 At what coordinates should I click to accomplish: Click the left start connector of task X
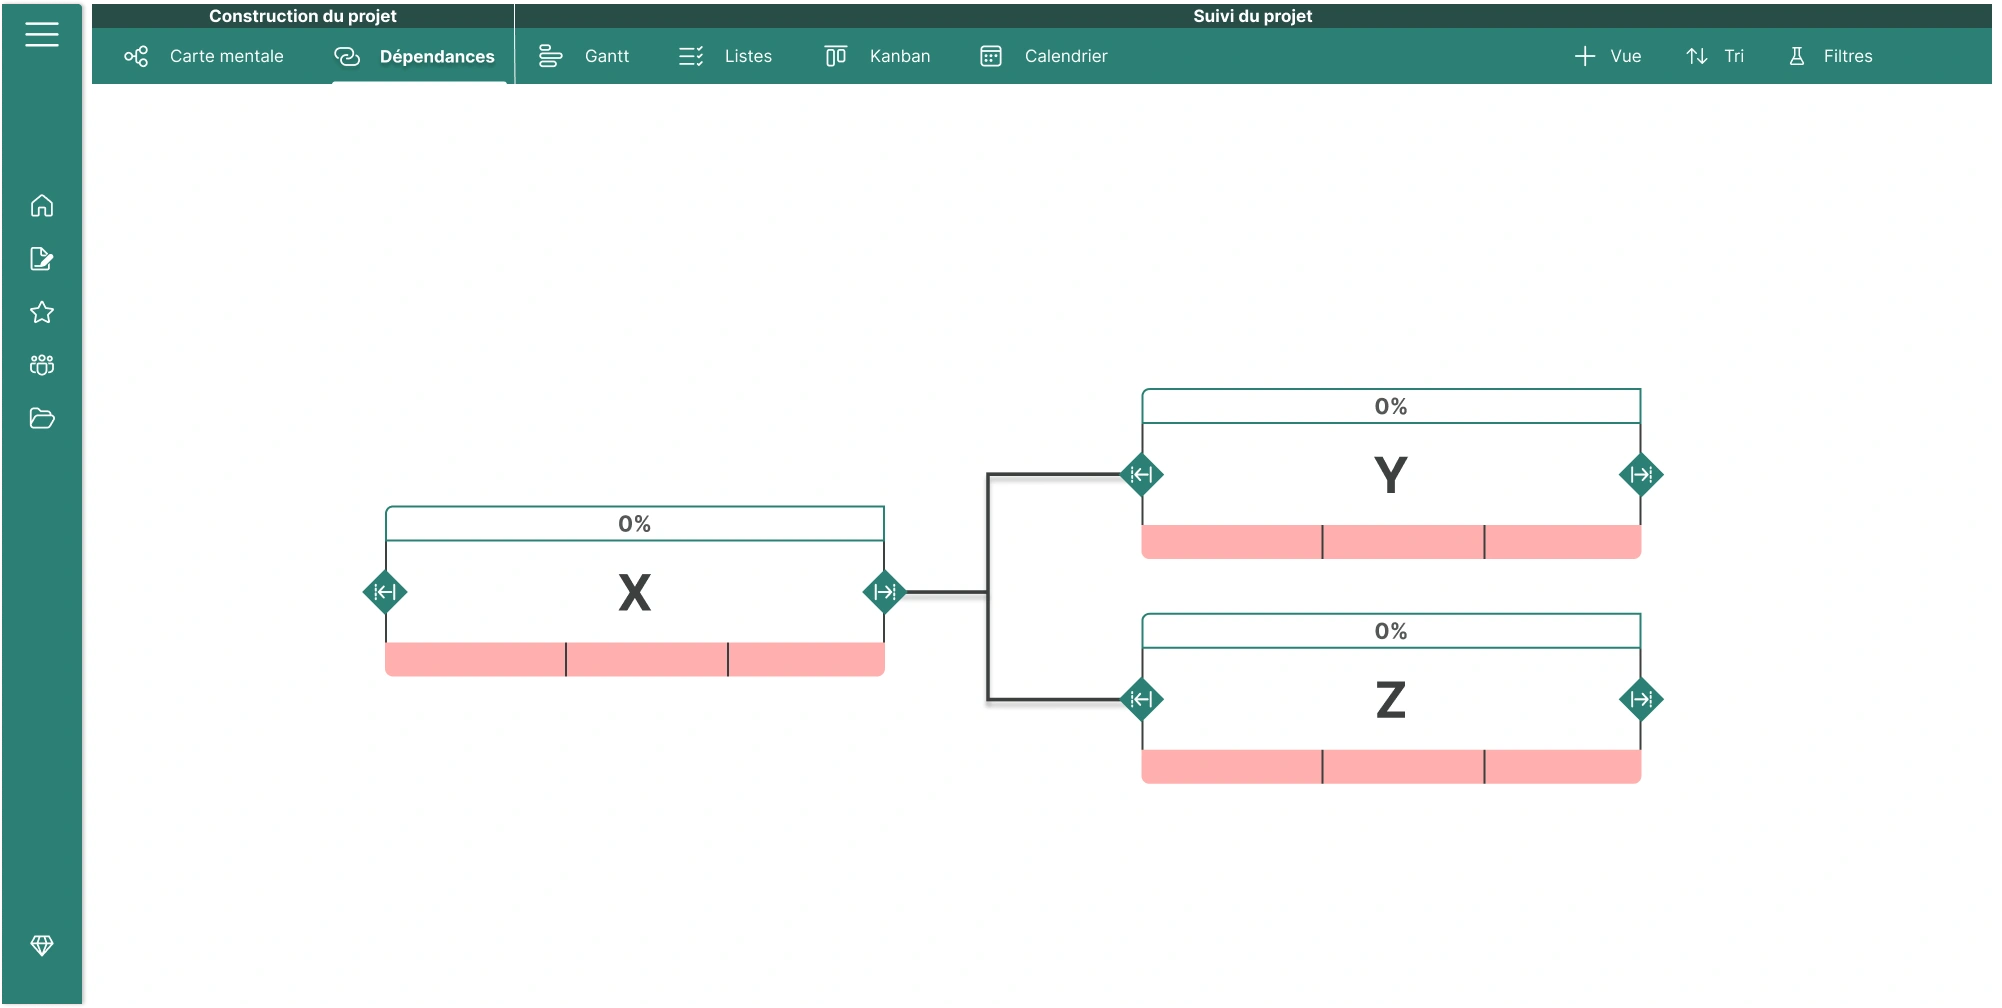click(385, 592)
